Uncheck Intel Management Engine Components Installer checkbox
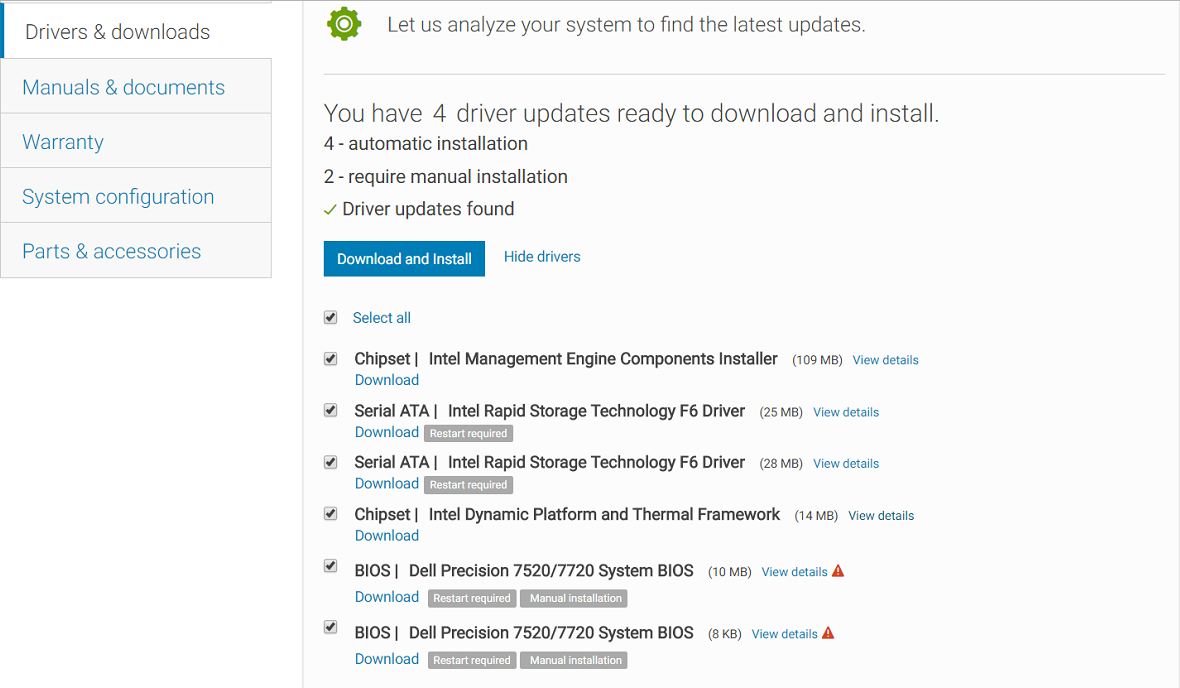Screen dimensions: 1180x688 coord(330,358)
